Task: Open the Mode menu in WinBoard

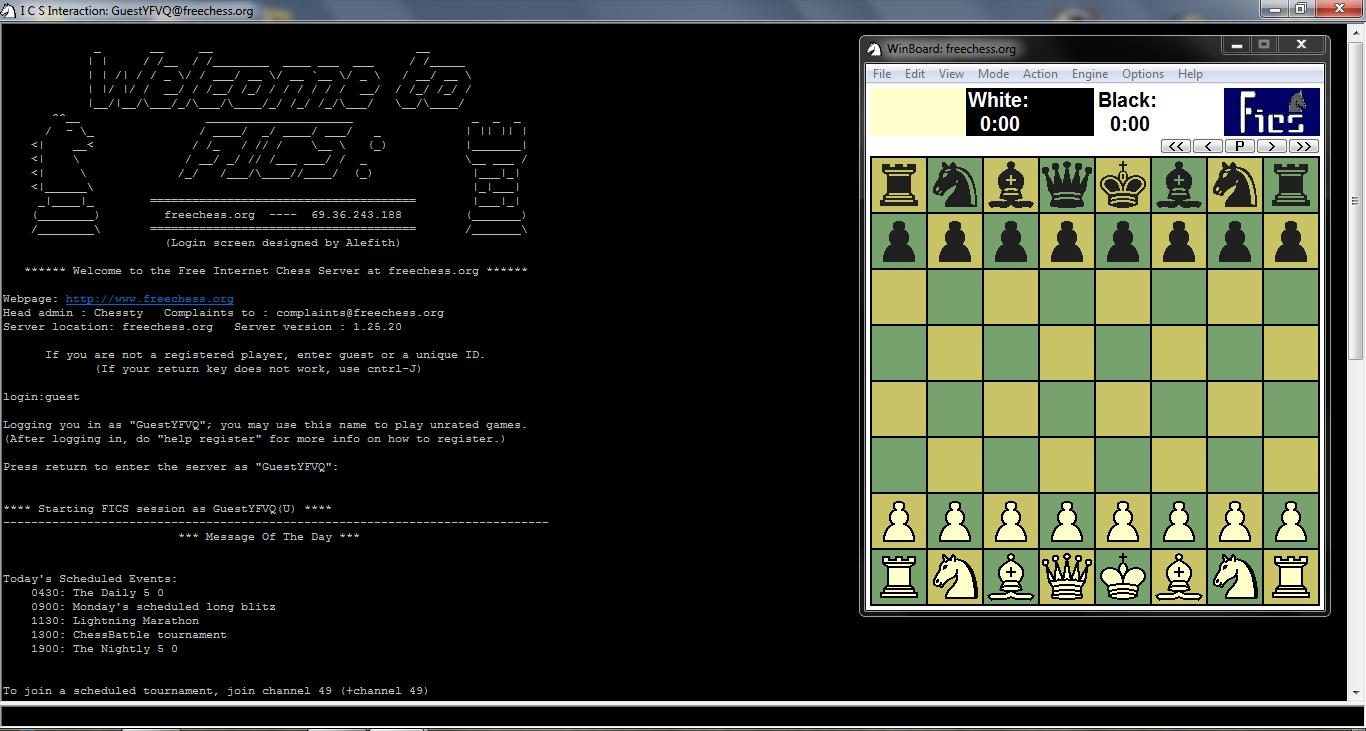Action: click(993, 74)
